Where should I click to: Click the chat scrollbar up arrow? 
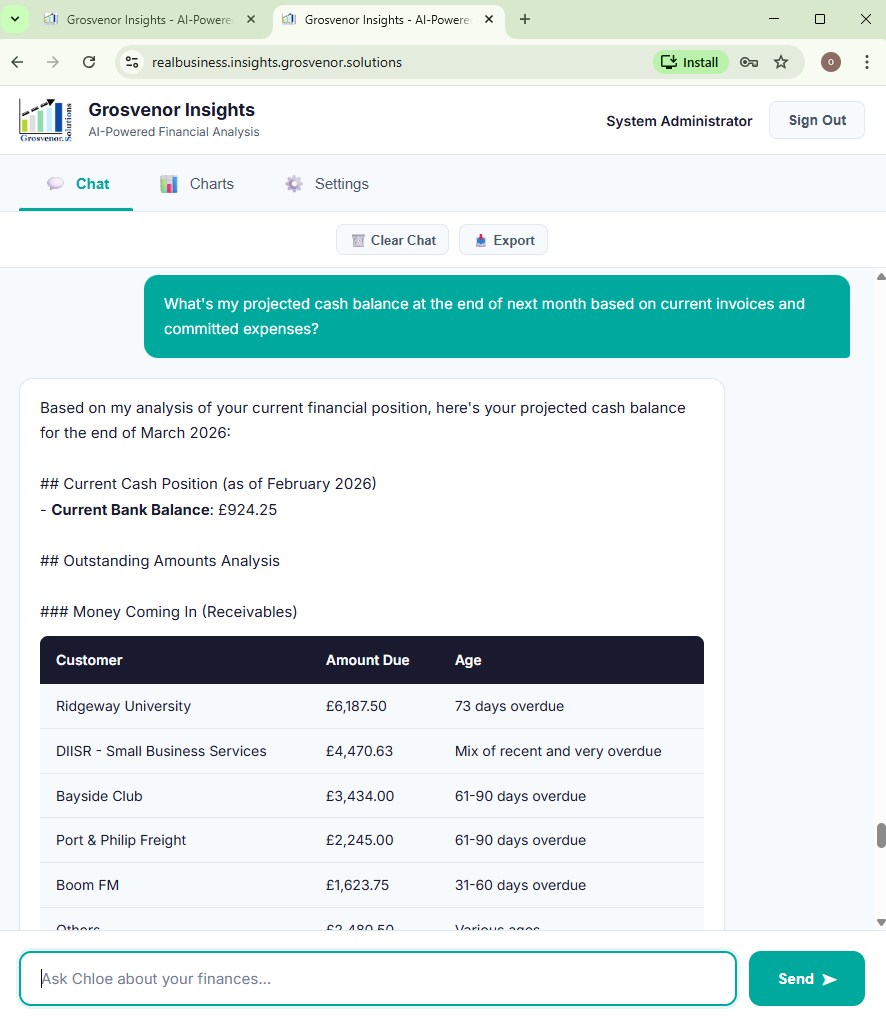tap(881, 277)
